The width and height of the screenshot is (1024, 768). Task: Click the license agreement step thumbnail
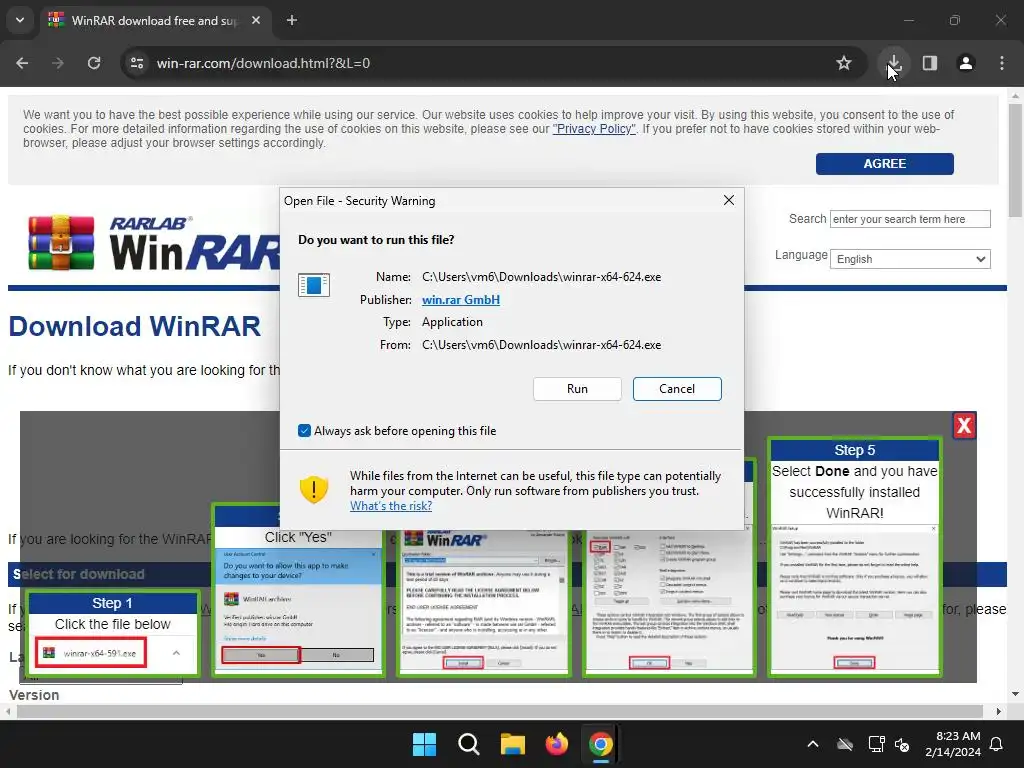[x=483, y=601]
